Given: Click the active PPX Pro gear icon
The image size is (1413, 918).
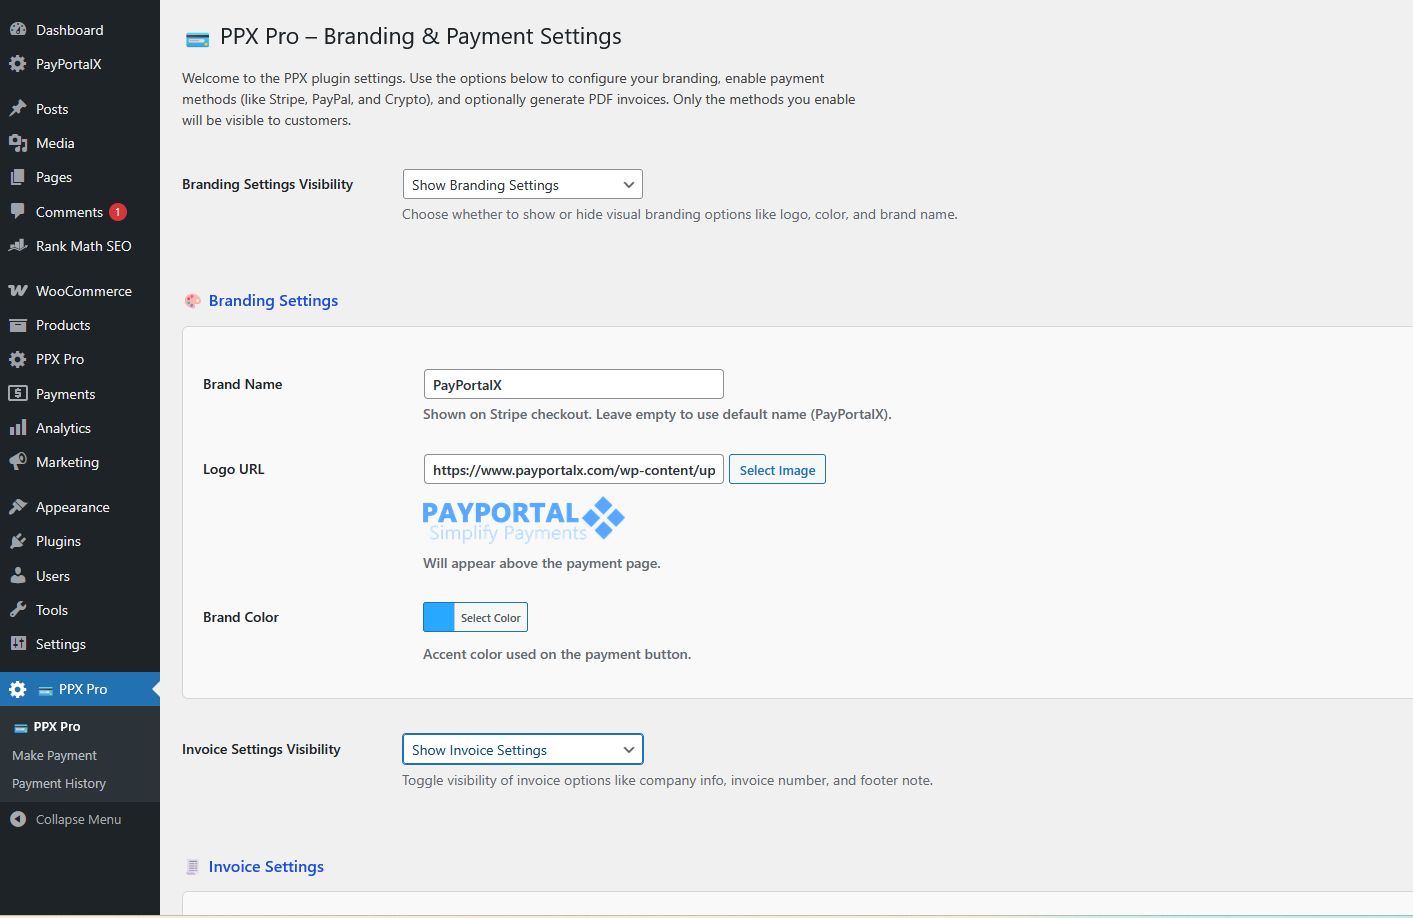Looking at the screenshot, I should click(18, 689).
